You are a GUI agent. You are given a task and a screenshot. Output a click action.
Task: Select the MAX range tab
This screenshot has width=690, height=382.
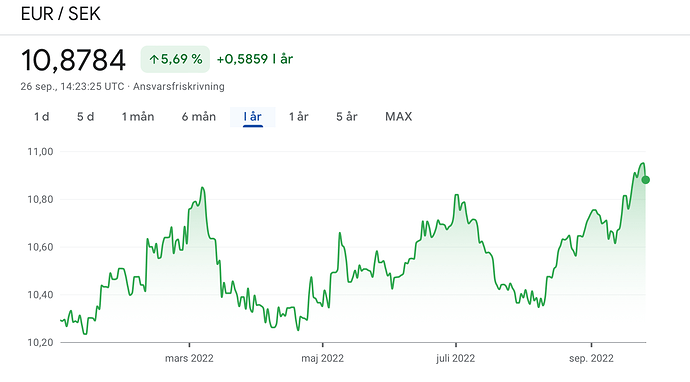pyautogui.click(x=399, y=117)
